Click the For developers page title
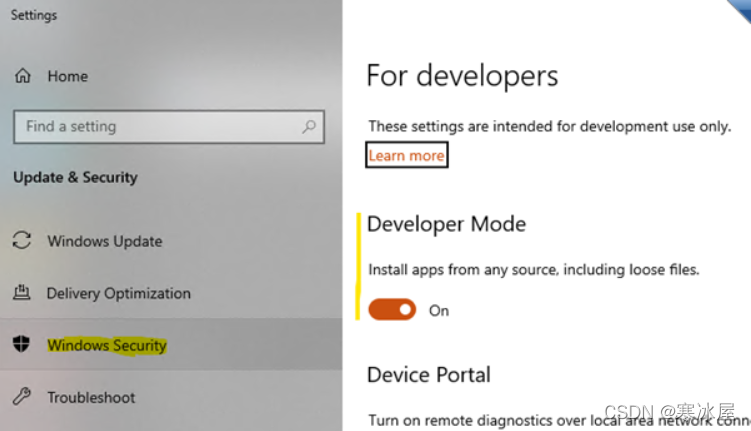The height and width of the screenshot is (431, 751). pos(462,76)
